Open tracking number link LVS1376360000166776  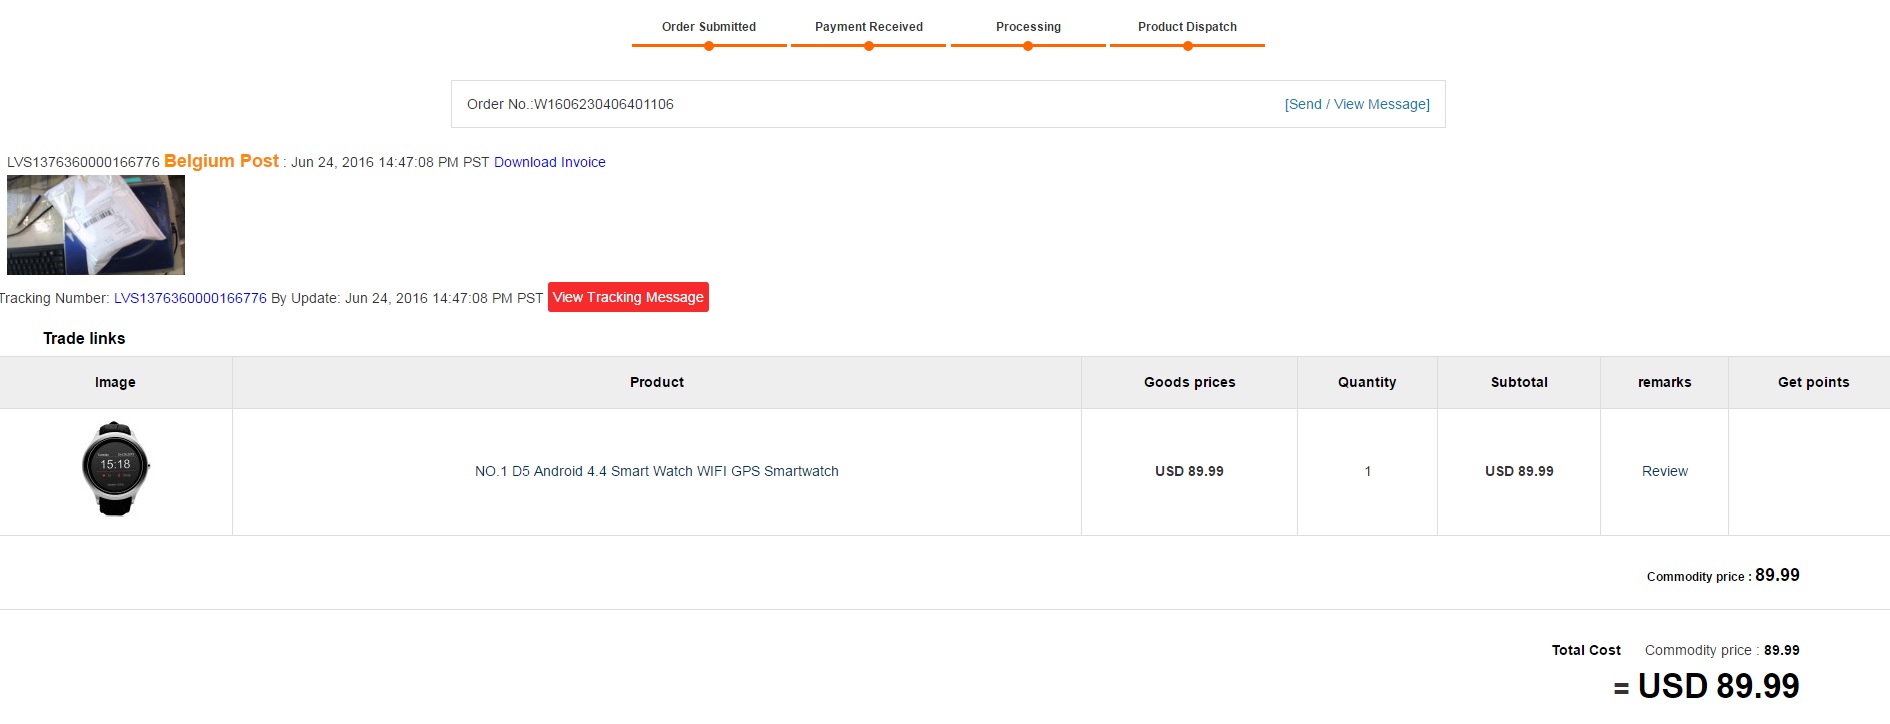190,298
